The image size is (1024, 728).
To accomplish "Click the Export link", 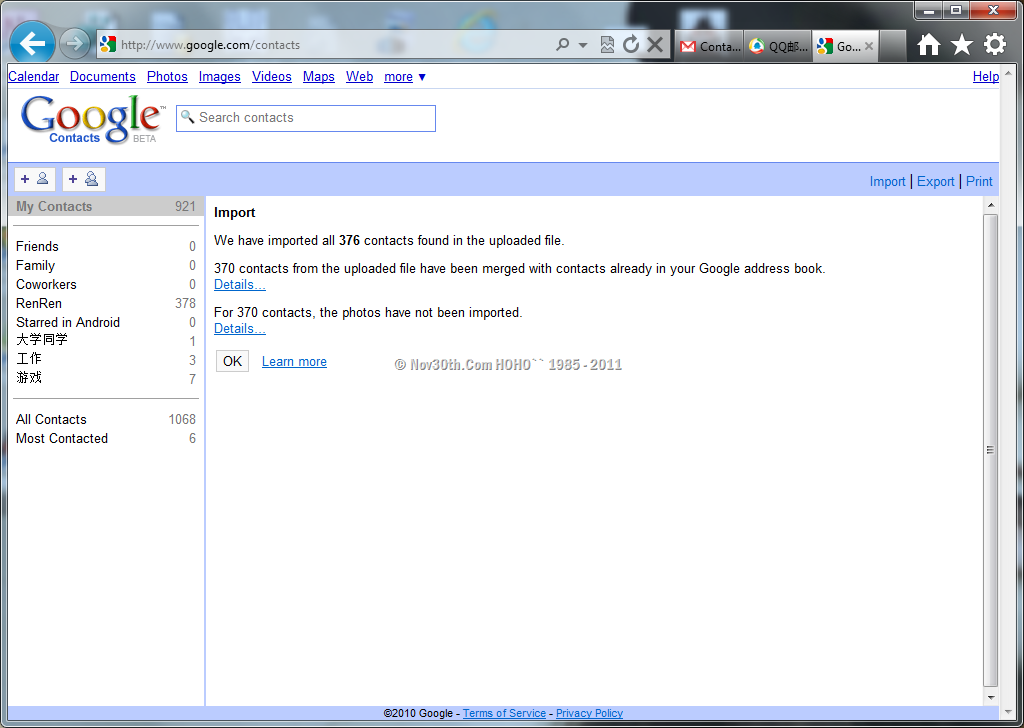I will tap(935, 182).
